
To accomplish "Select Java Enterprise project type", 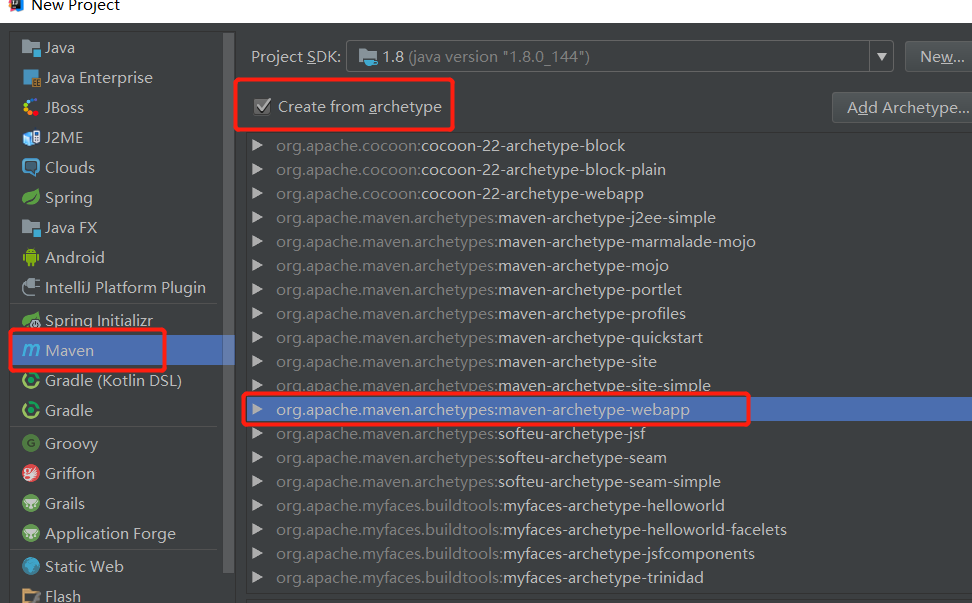I will 99,77.
